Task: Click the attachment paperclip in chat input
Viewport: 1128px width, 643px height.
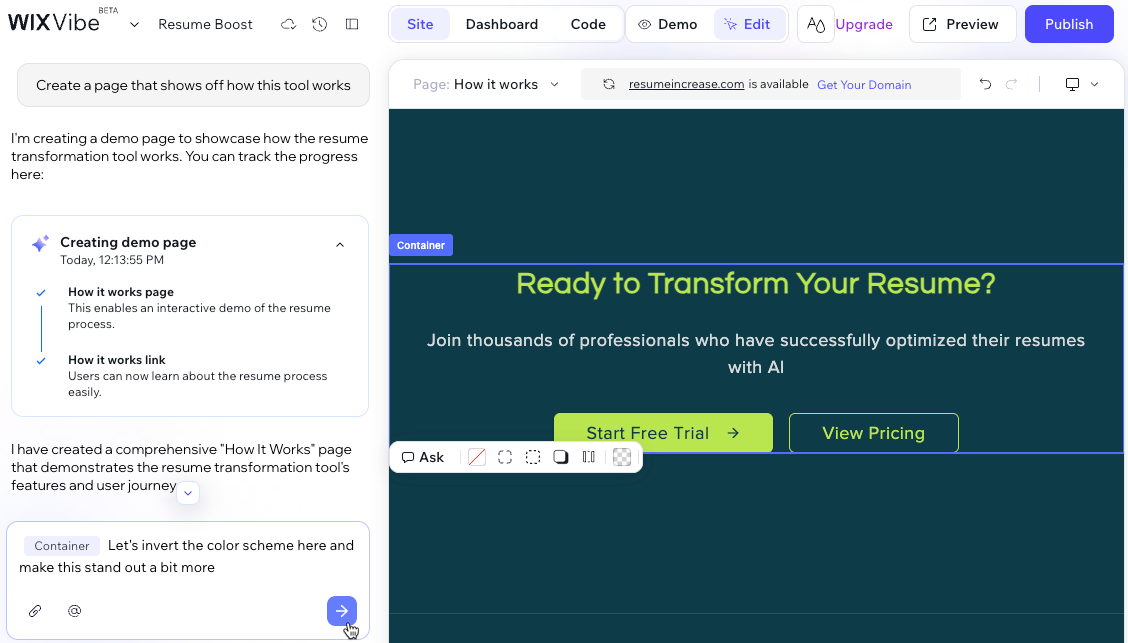Action: [x=36, y=610]
